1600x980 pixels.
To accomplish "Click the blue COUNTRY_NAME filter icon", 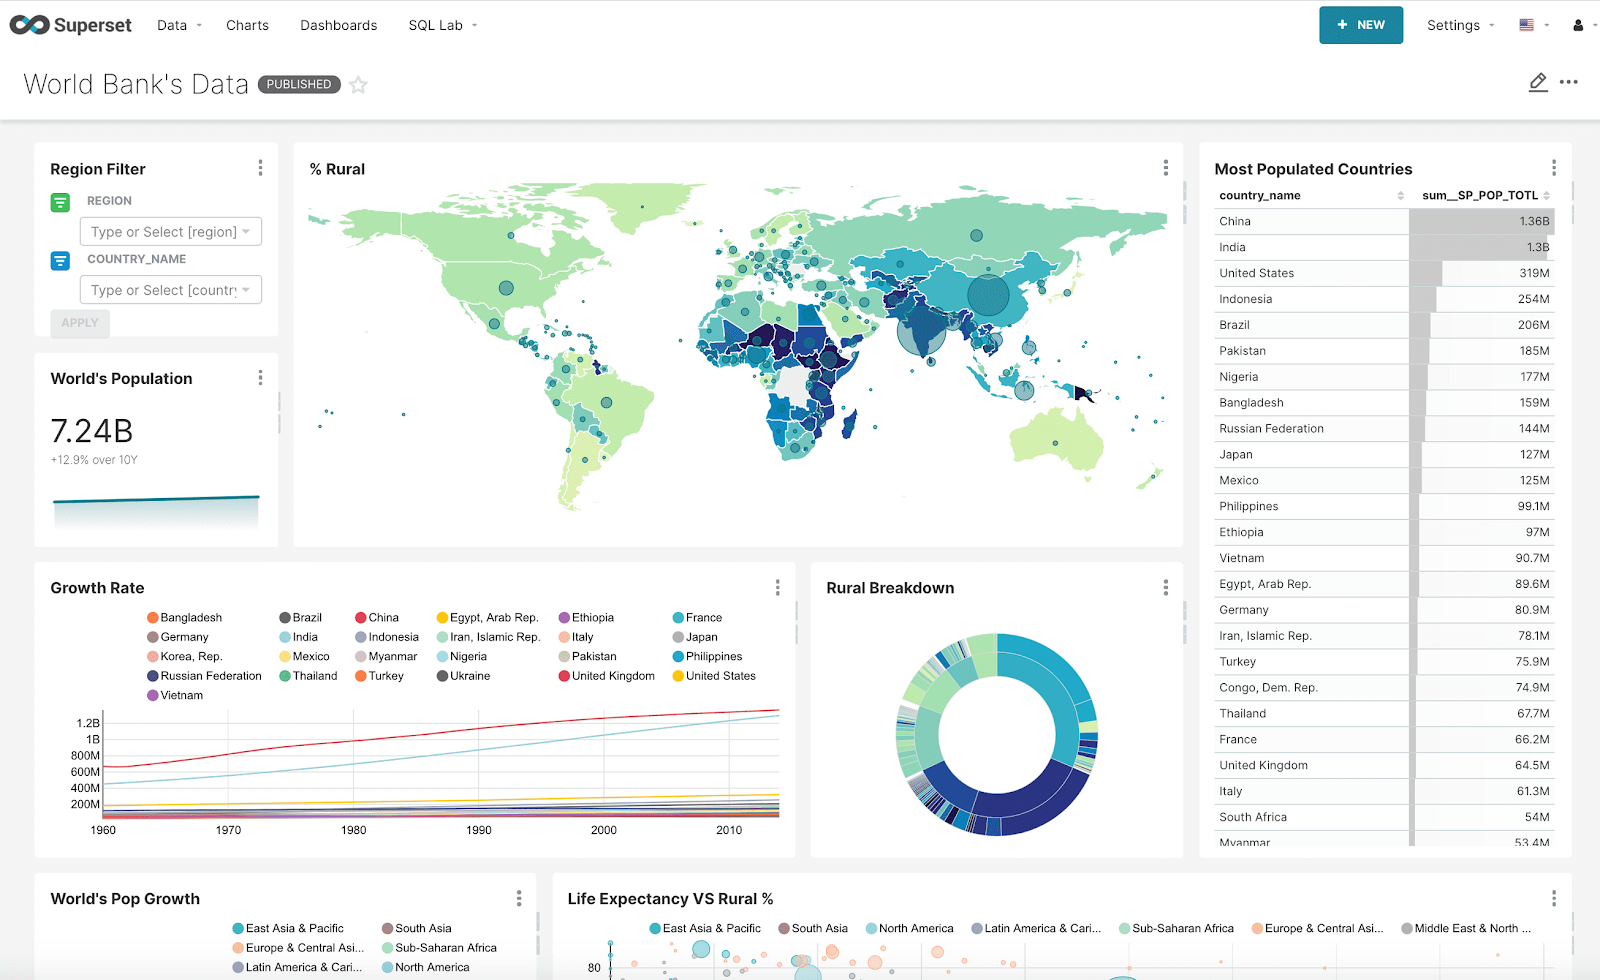I will tap(60, 260).
